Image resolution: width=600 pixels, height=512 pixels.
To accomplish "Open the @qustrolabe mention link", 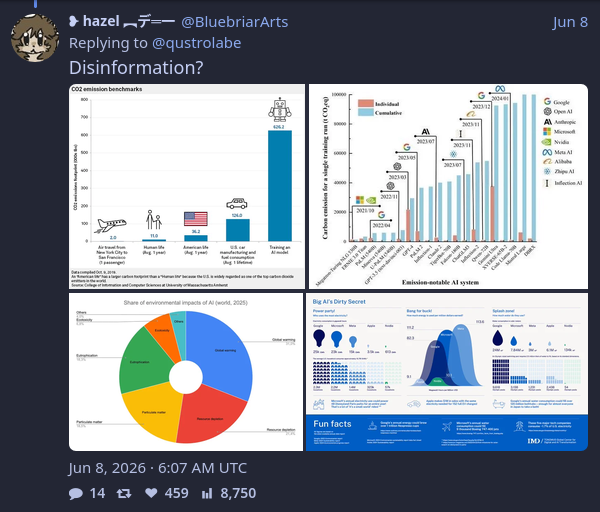I will point(197,43).
